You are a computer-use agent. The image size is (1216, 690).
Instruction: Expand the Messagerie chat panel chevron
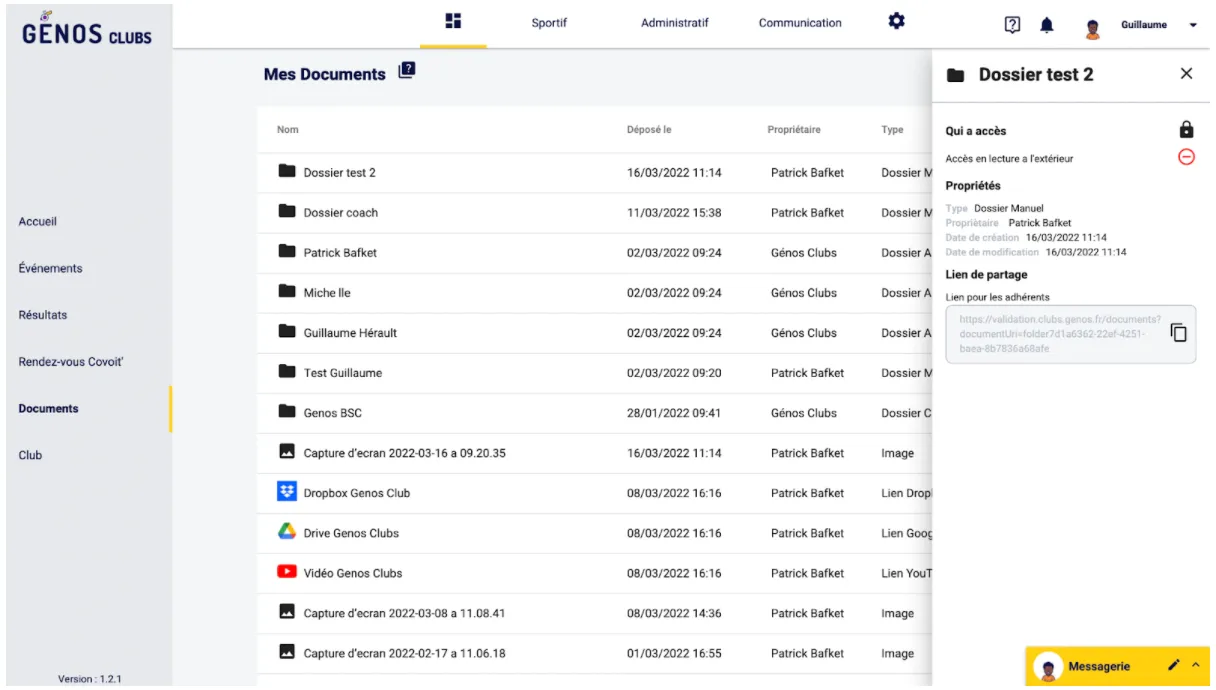coord(1195,665)
